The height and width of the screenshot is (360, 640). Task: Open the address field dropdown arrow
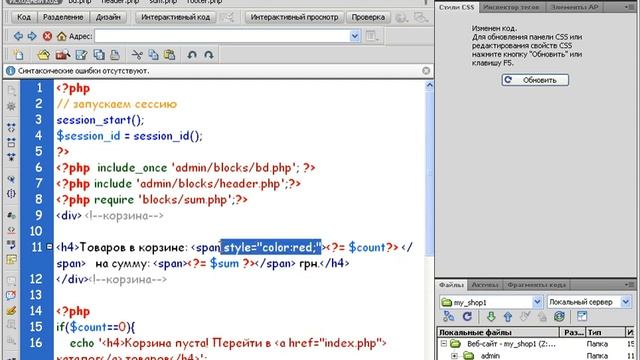coord(355,36)
